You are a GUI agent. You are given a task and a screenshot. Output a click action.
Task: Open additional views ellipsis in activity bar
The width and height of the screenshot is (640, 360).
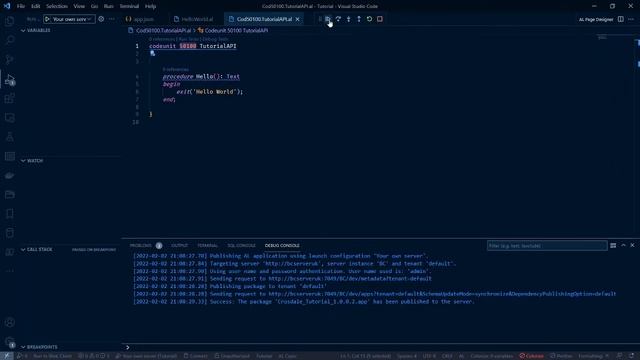pos(10,271)
